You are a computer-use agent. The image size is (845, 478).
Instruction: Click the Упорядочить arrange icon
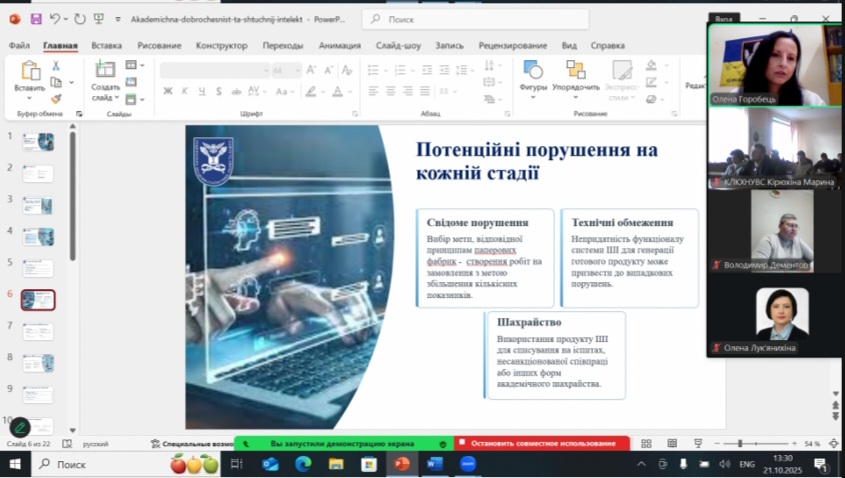[x=576, y=72]
